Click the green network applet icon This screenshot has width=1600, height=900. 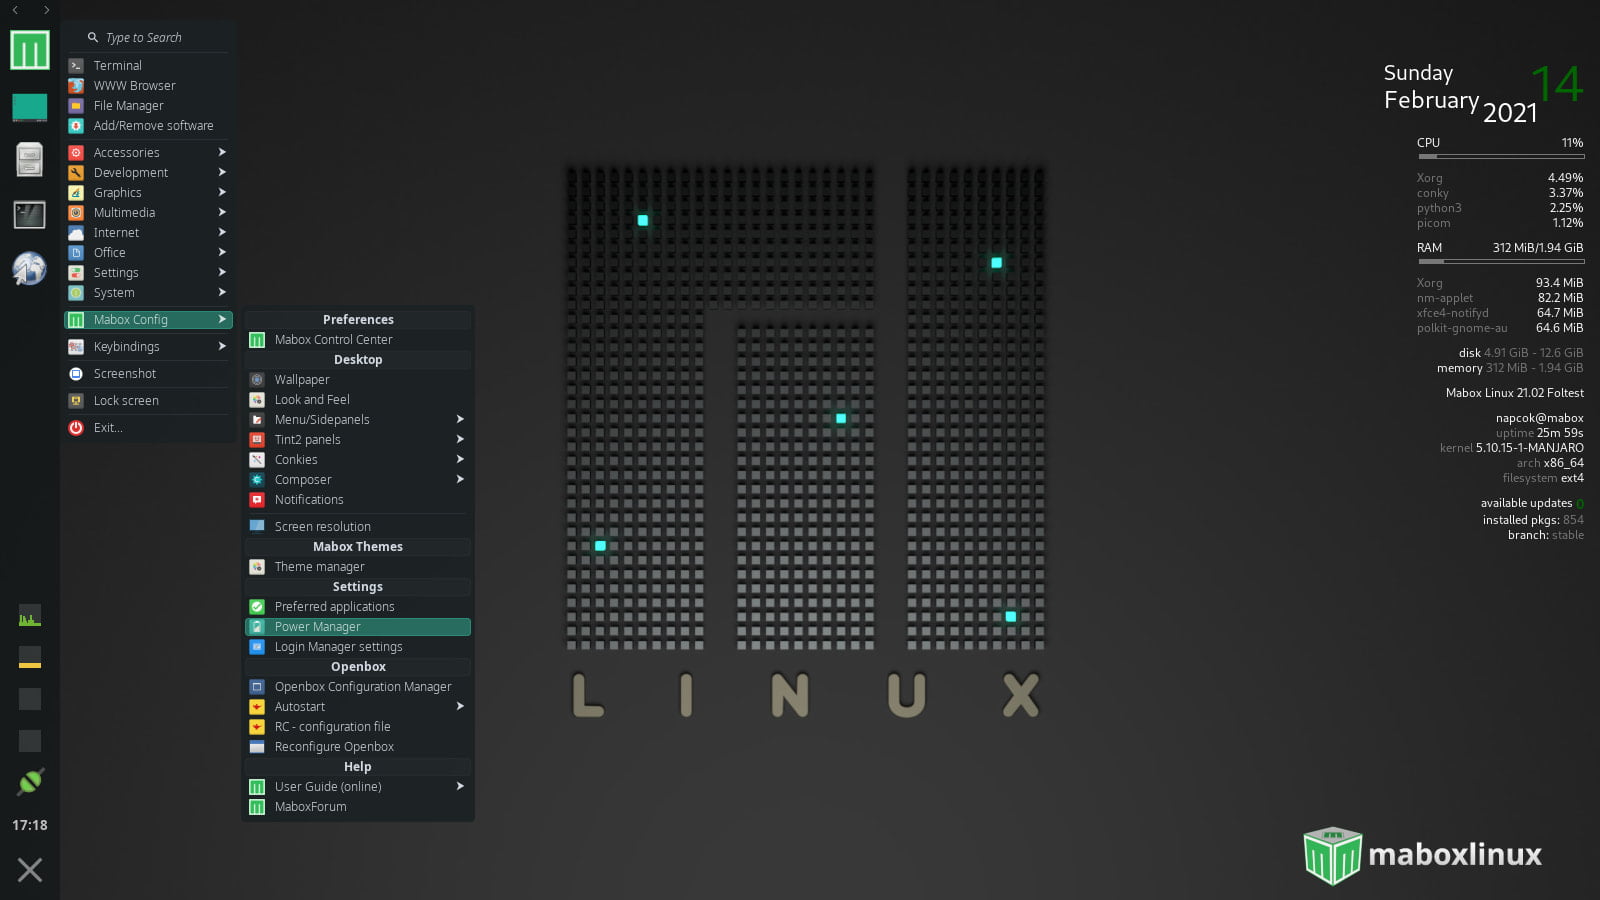29,781
